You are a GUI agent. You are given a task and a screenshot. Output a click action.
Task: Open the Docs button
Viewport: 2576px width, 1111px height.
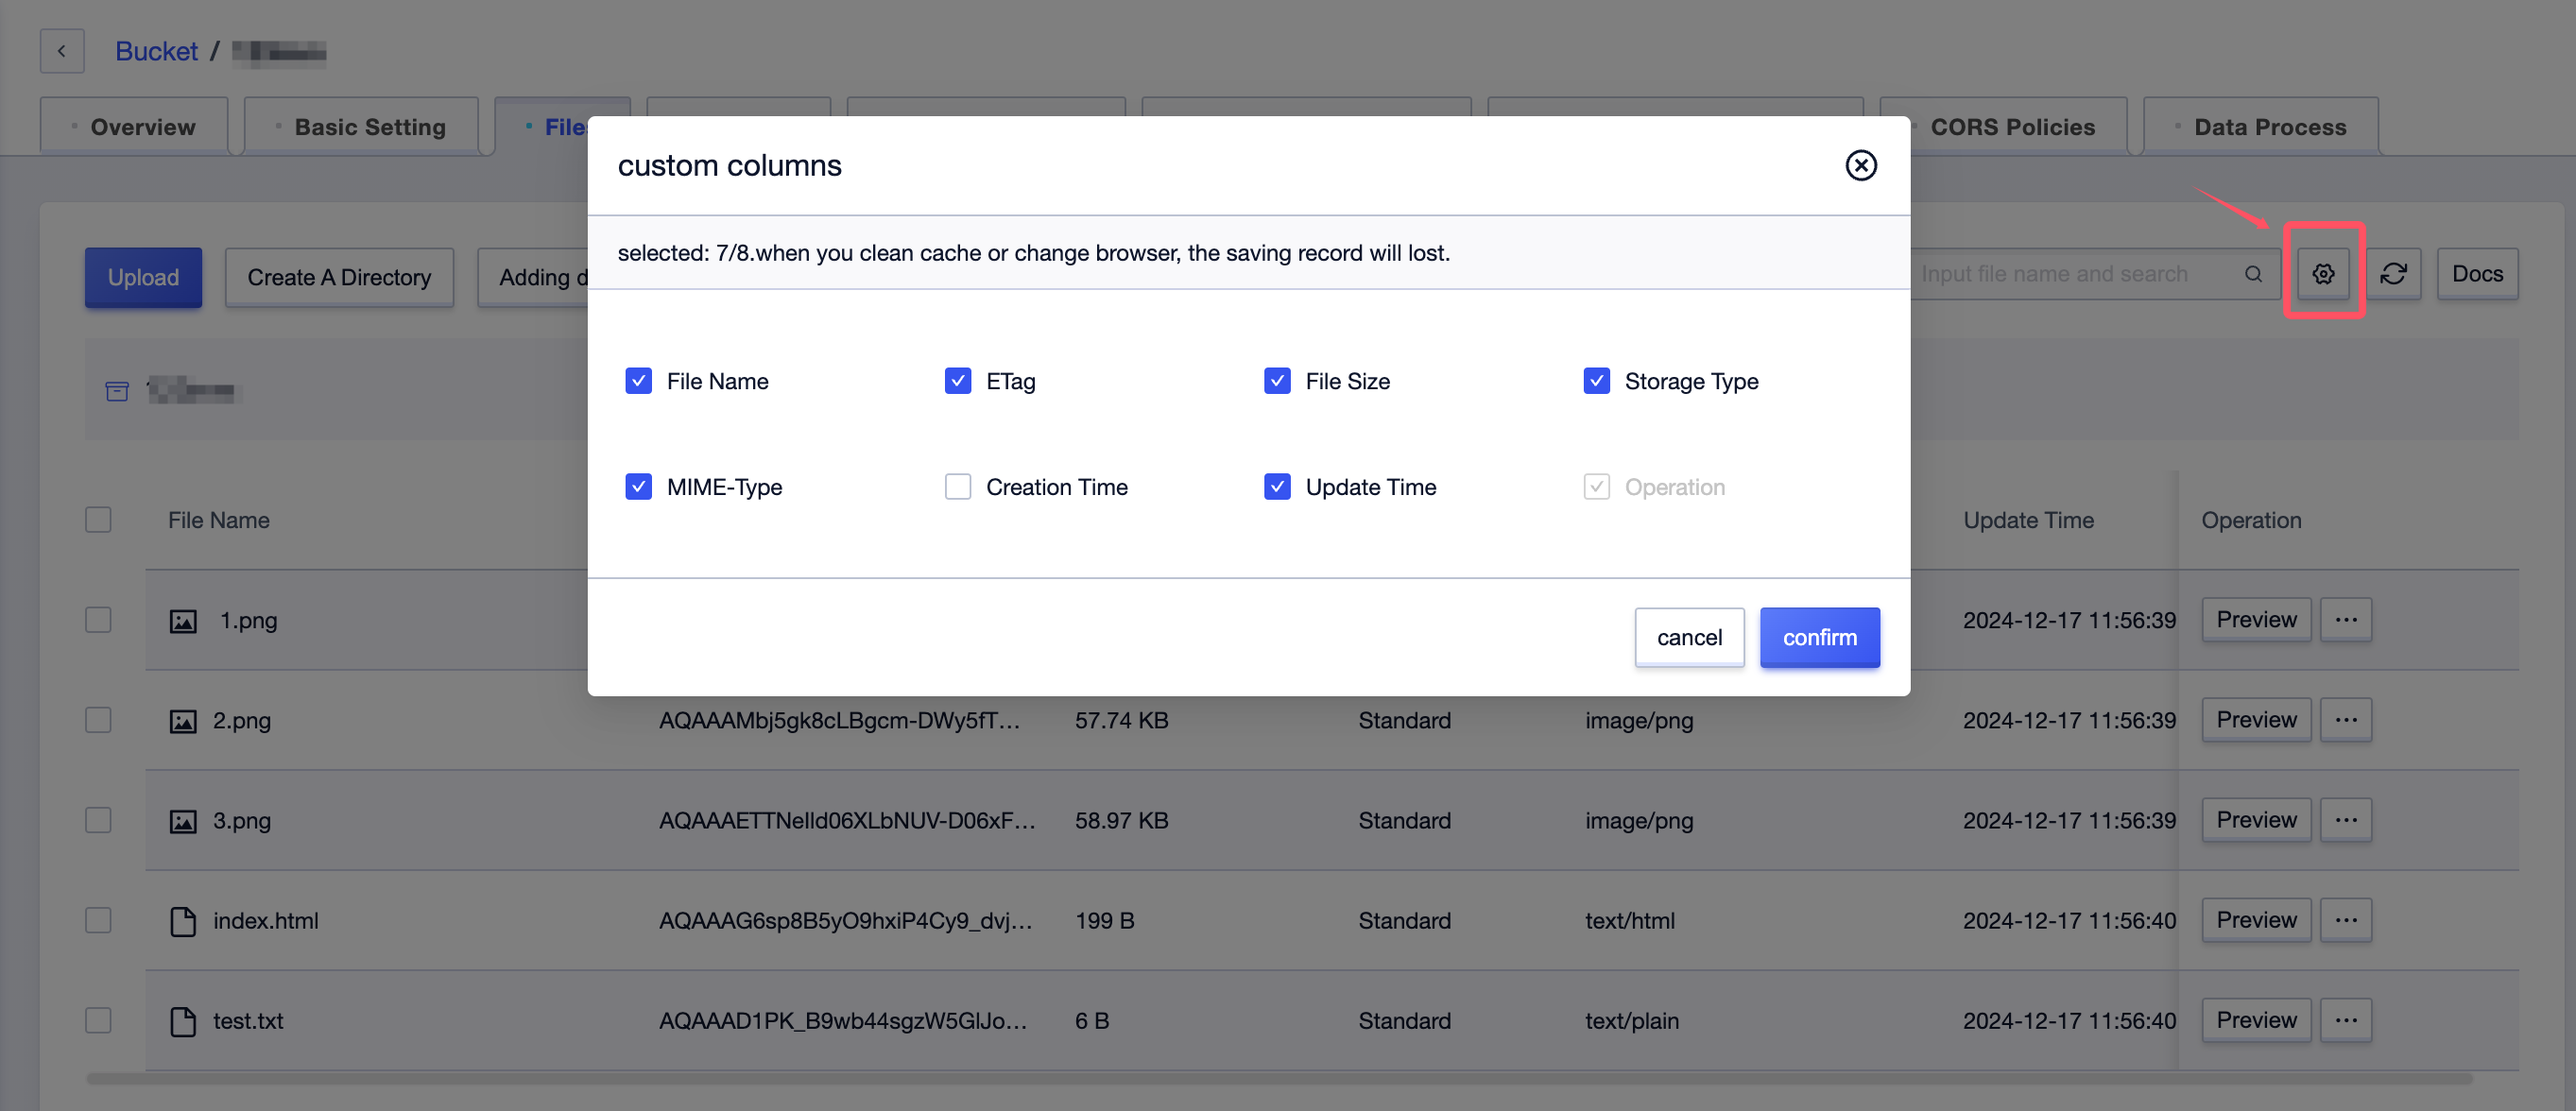[2477, 273]
